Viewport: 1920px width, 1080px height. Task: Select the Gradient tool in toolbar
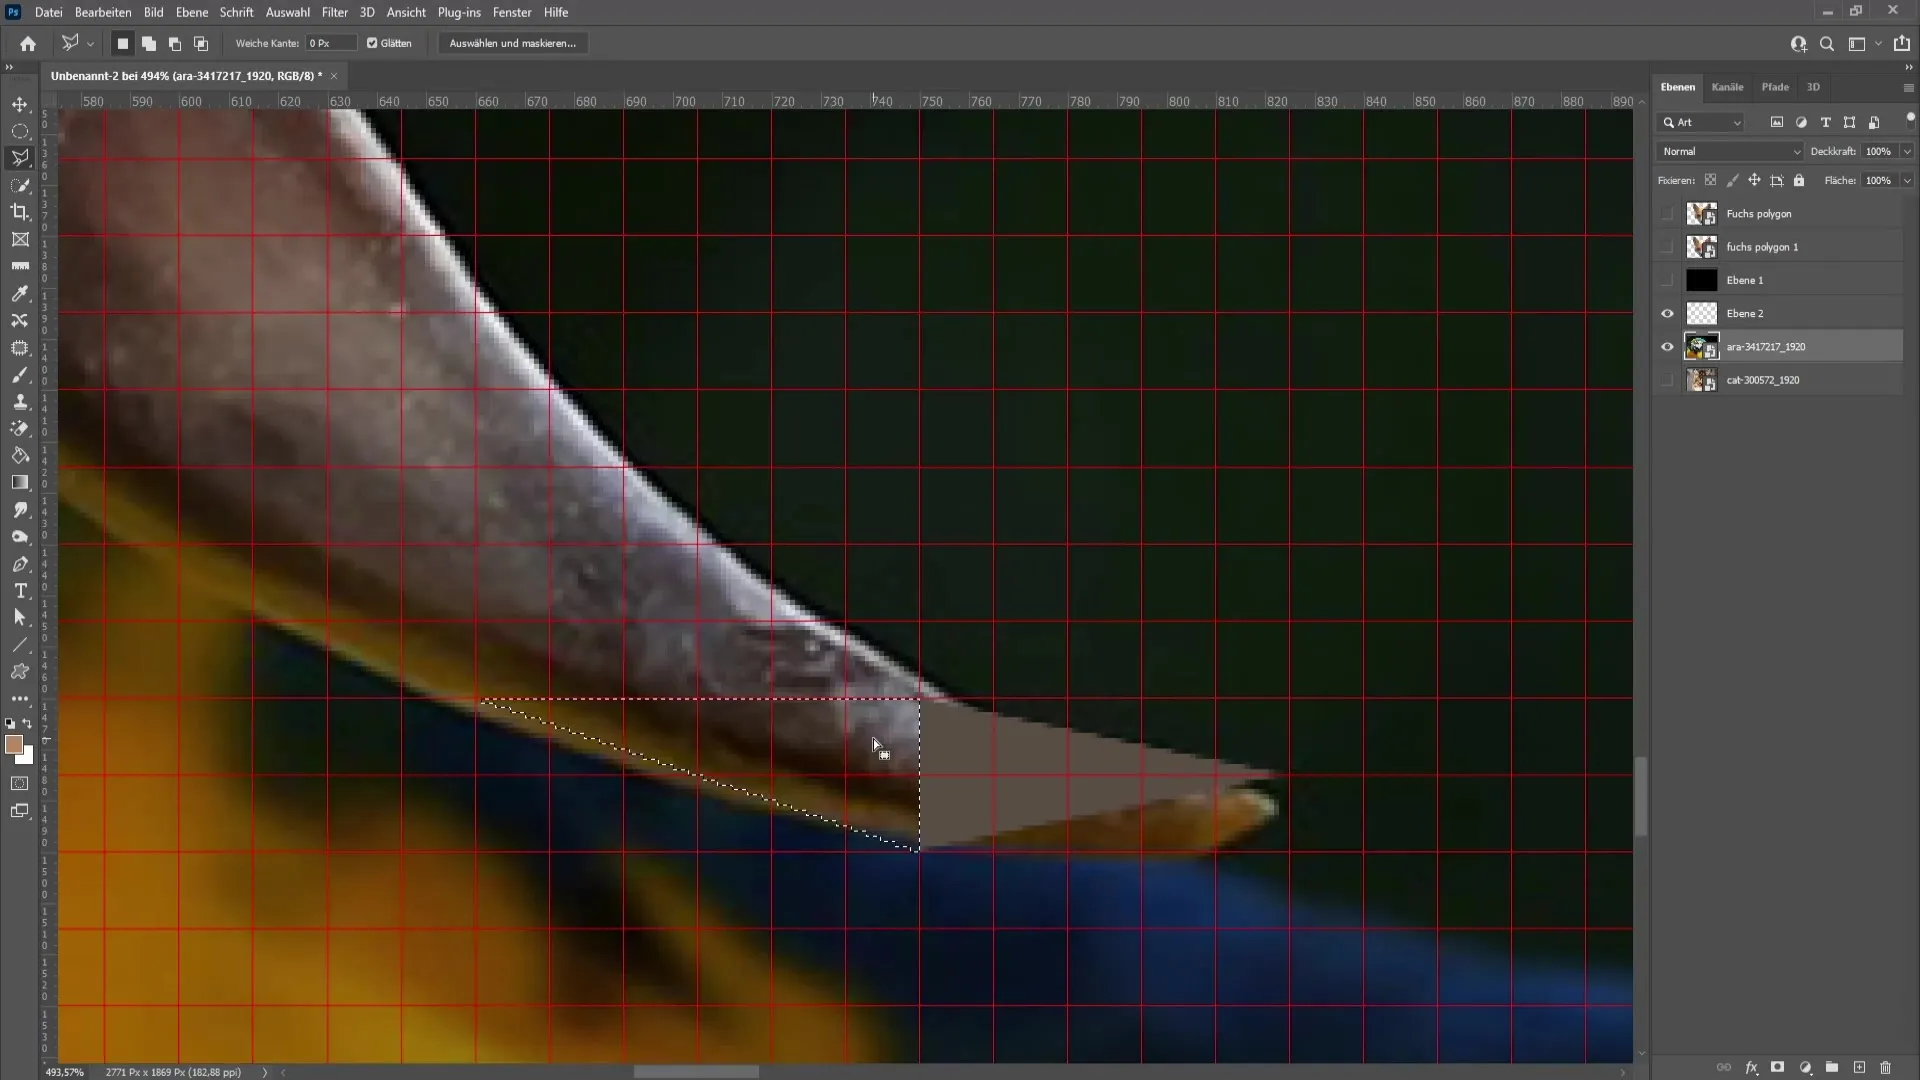point(20,483)
